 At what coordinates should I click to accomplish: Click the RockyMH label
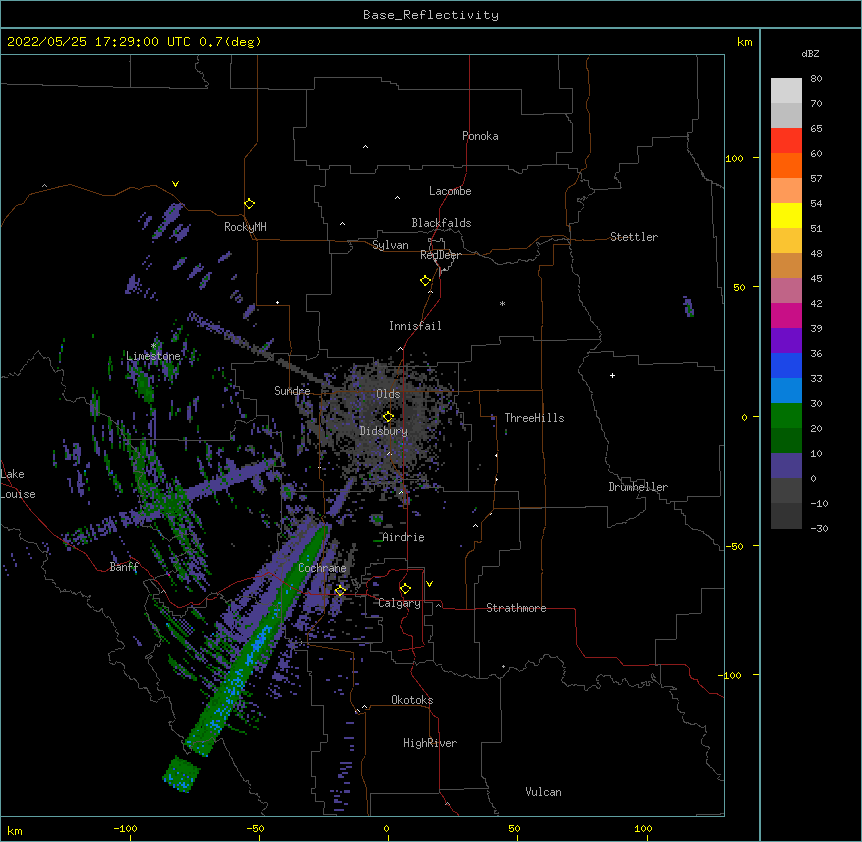point(245,227)
